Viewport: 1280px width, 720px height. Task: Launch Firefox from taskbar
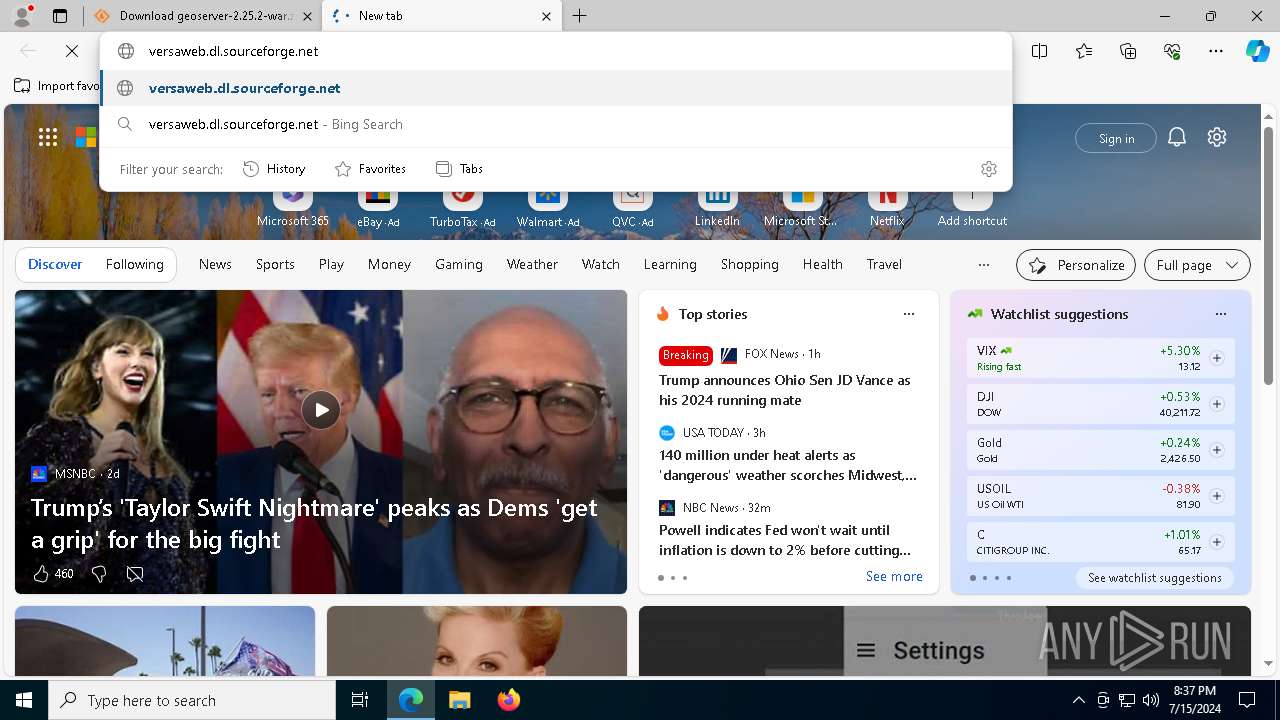(x=509, y=700)
